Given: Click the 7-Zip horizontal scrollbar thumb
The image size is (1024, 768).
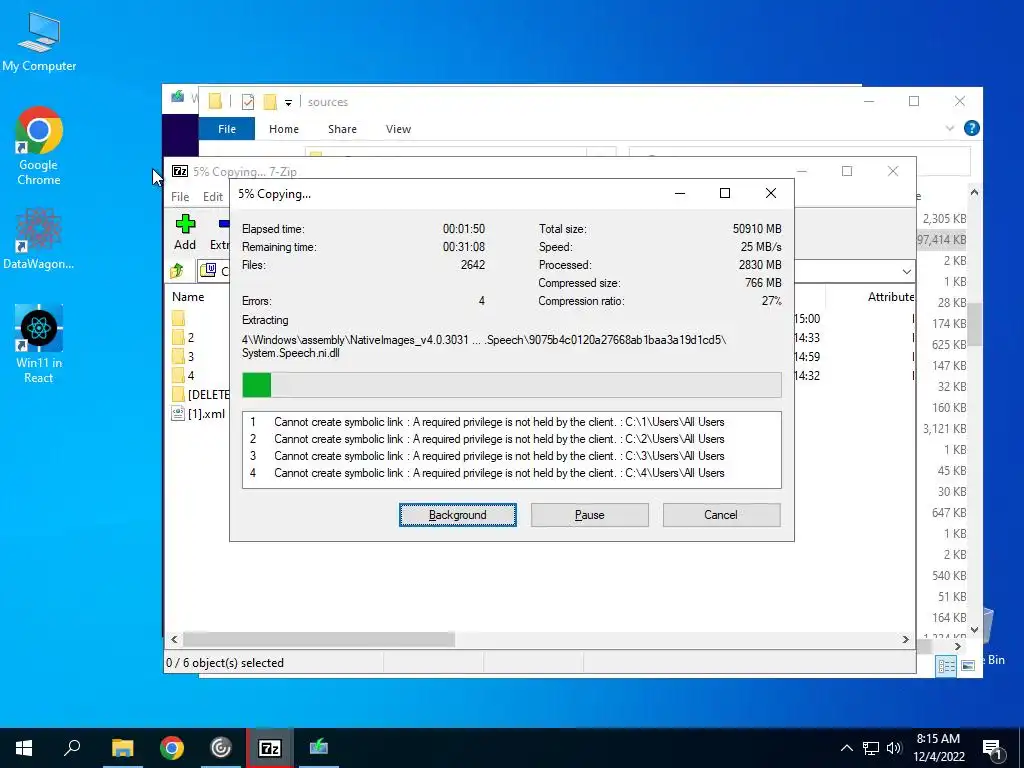Looking at the screenshot, I should point(319,639).
